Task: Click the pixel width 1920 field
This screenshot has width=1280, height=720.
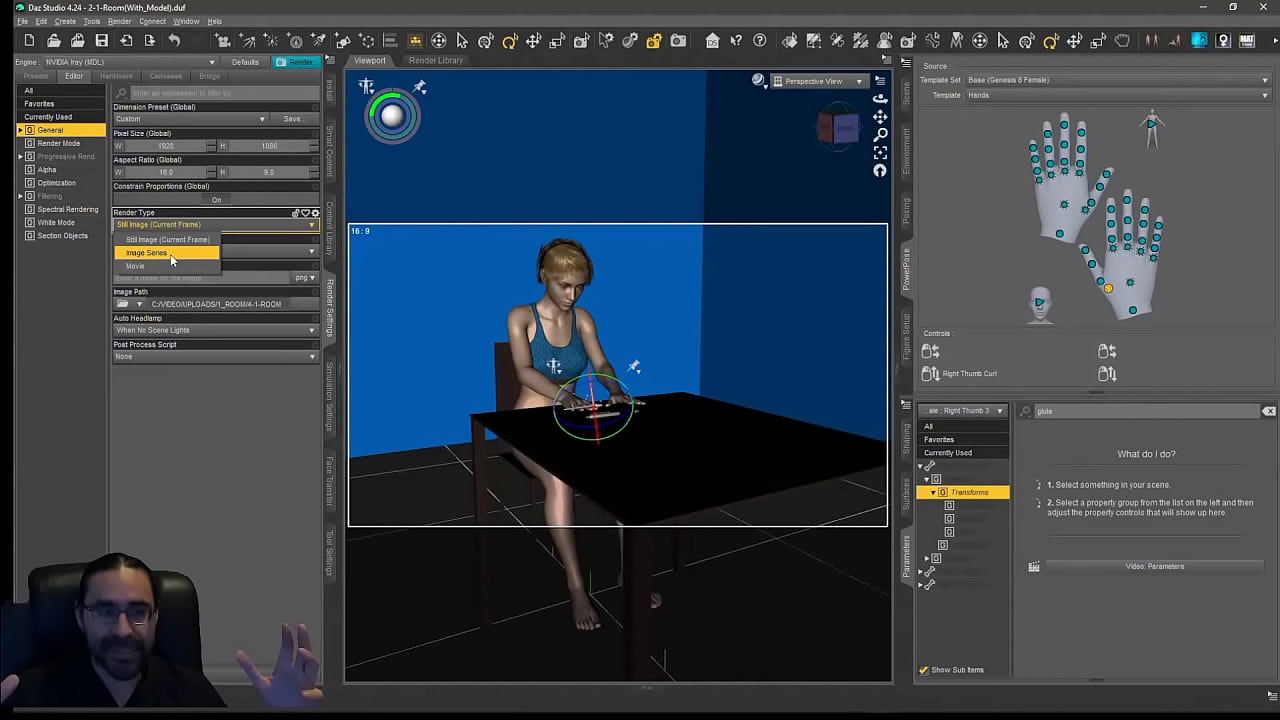Action: (166, 146)
